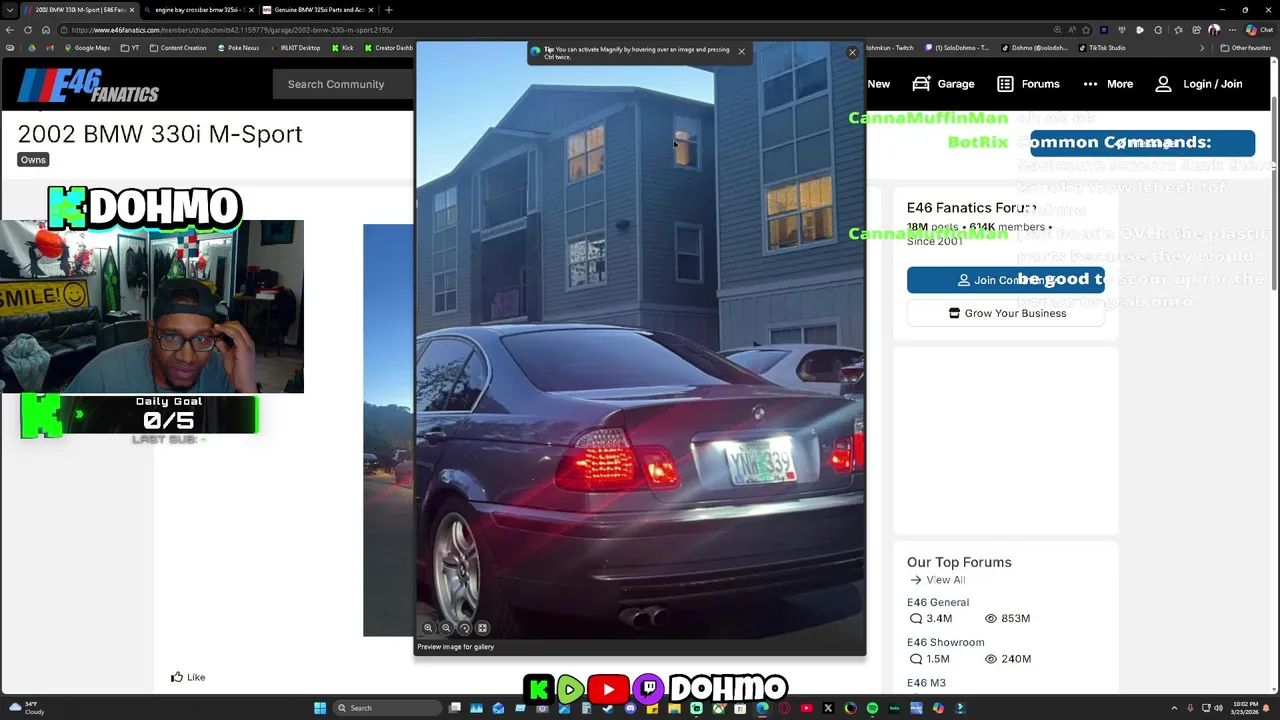
Task: Close the enlarged BMW photo lightbox
Action: 852,52
